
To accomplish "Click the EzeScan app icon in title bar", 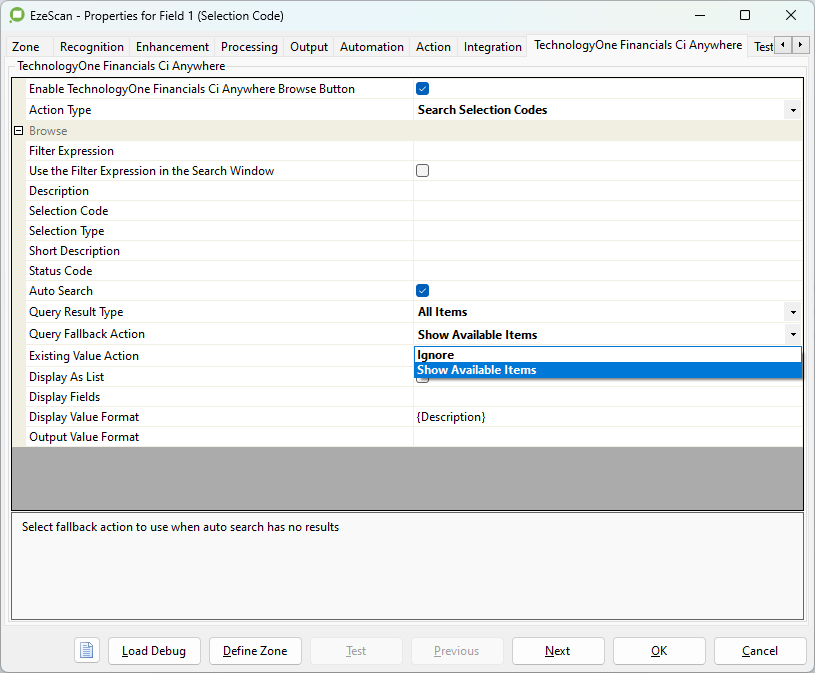I will tap(16, 16).
